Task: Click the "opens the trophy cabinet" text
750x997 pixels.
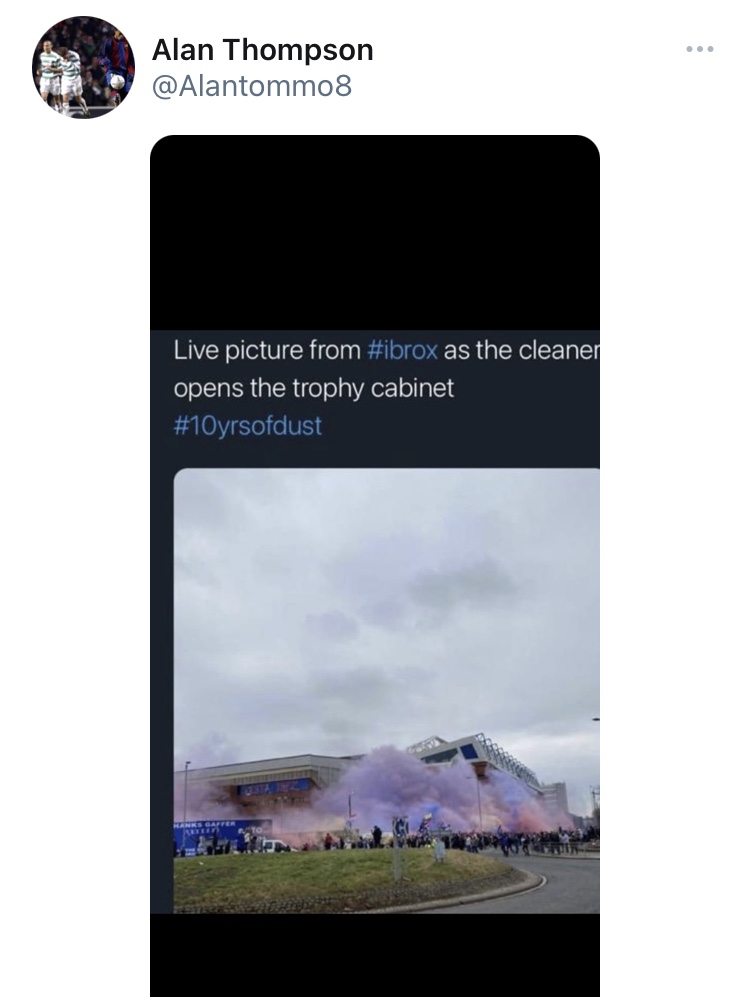Action: (314, 388)
